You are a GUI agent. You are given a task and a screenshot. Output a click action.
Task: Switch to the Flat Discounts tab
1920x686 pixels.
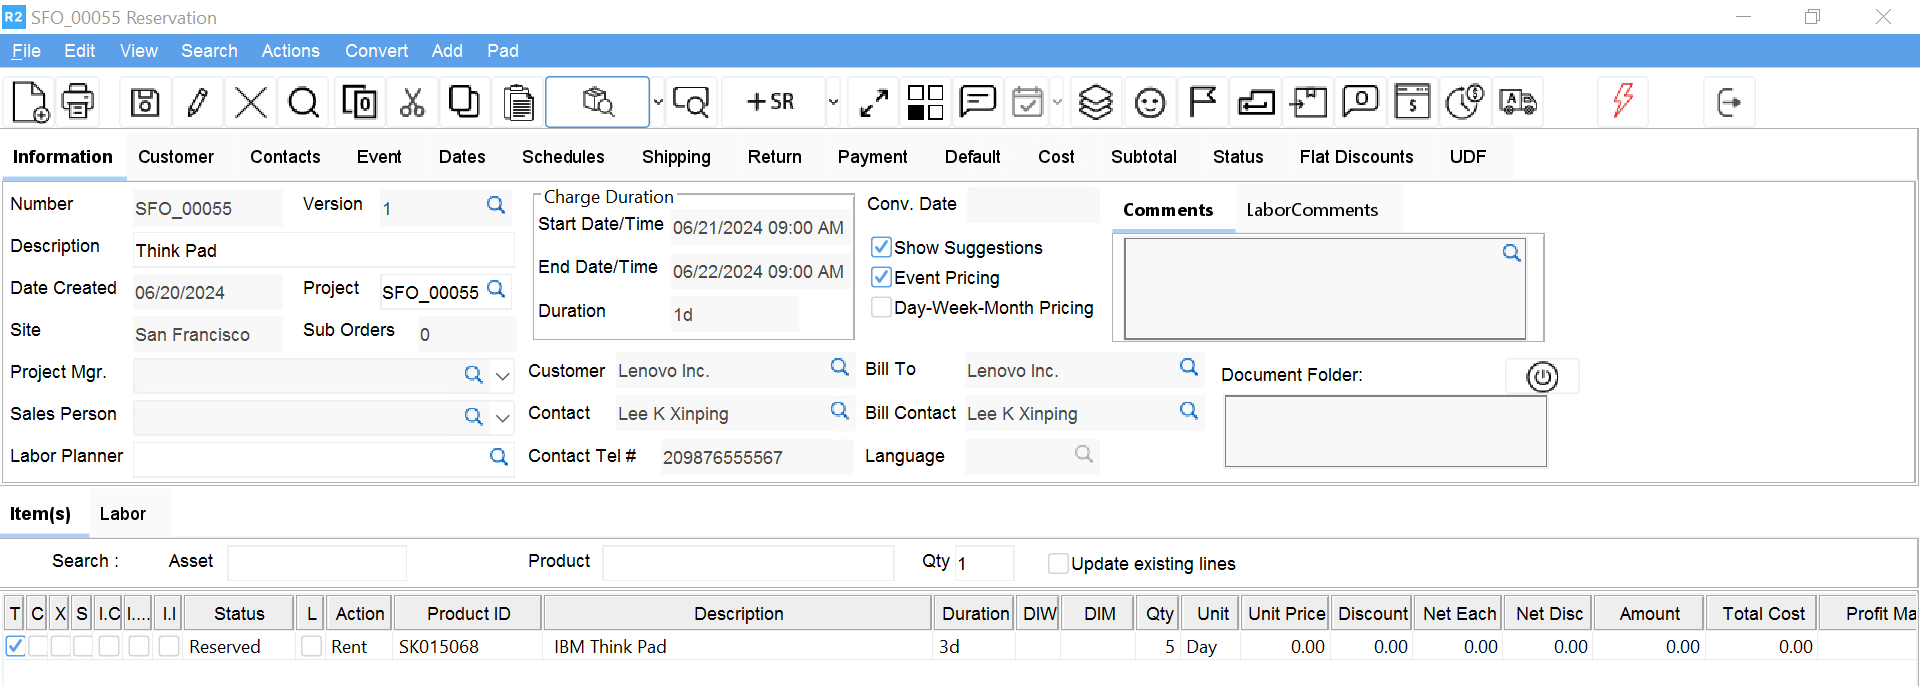pos(1356,157)
